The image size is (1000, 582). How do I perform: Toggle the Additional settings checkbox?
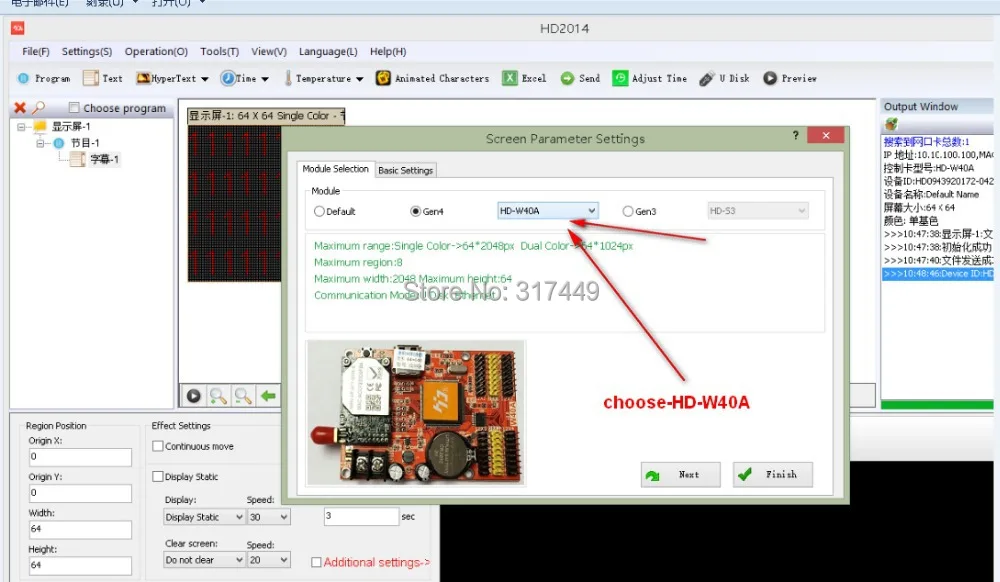pyautogui.click(x=316, y=562)
